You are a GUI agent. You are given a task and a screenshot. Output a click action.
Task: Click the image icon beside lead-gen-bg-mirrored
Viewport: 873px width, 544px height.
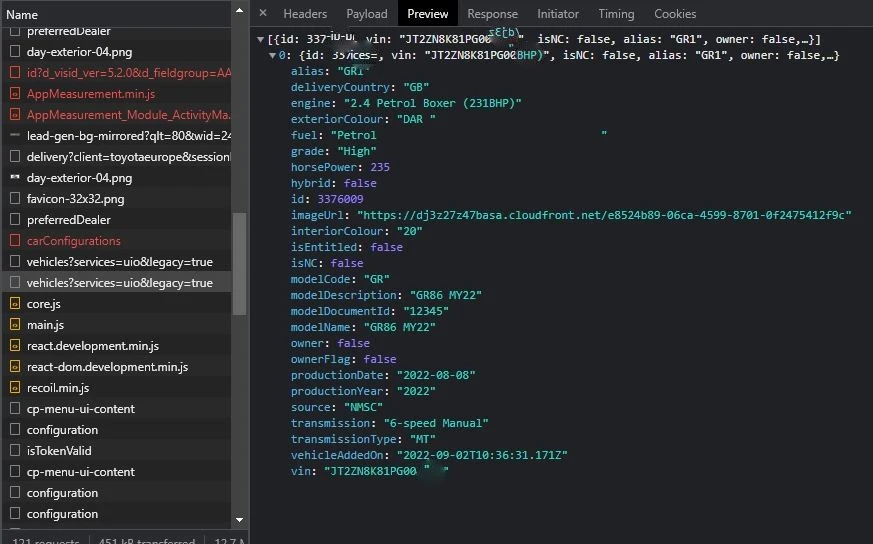[x=15, y=135]
